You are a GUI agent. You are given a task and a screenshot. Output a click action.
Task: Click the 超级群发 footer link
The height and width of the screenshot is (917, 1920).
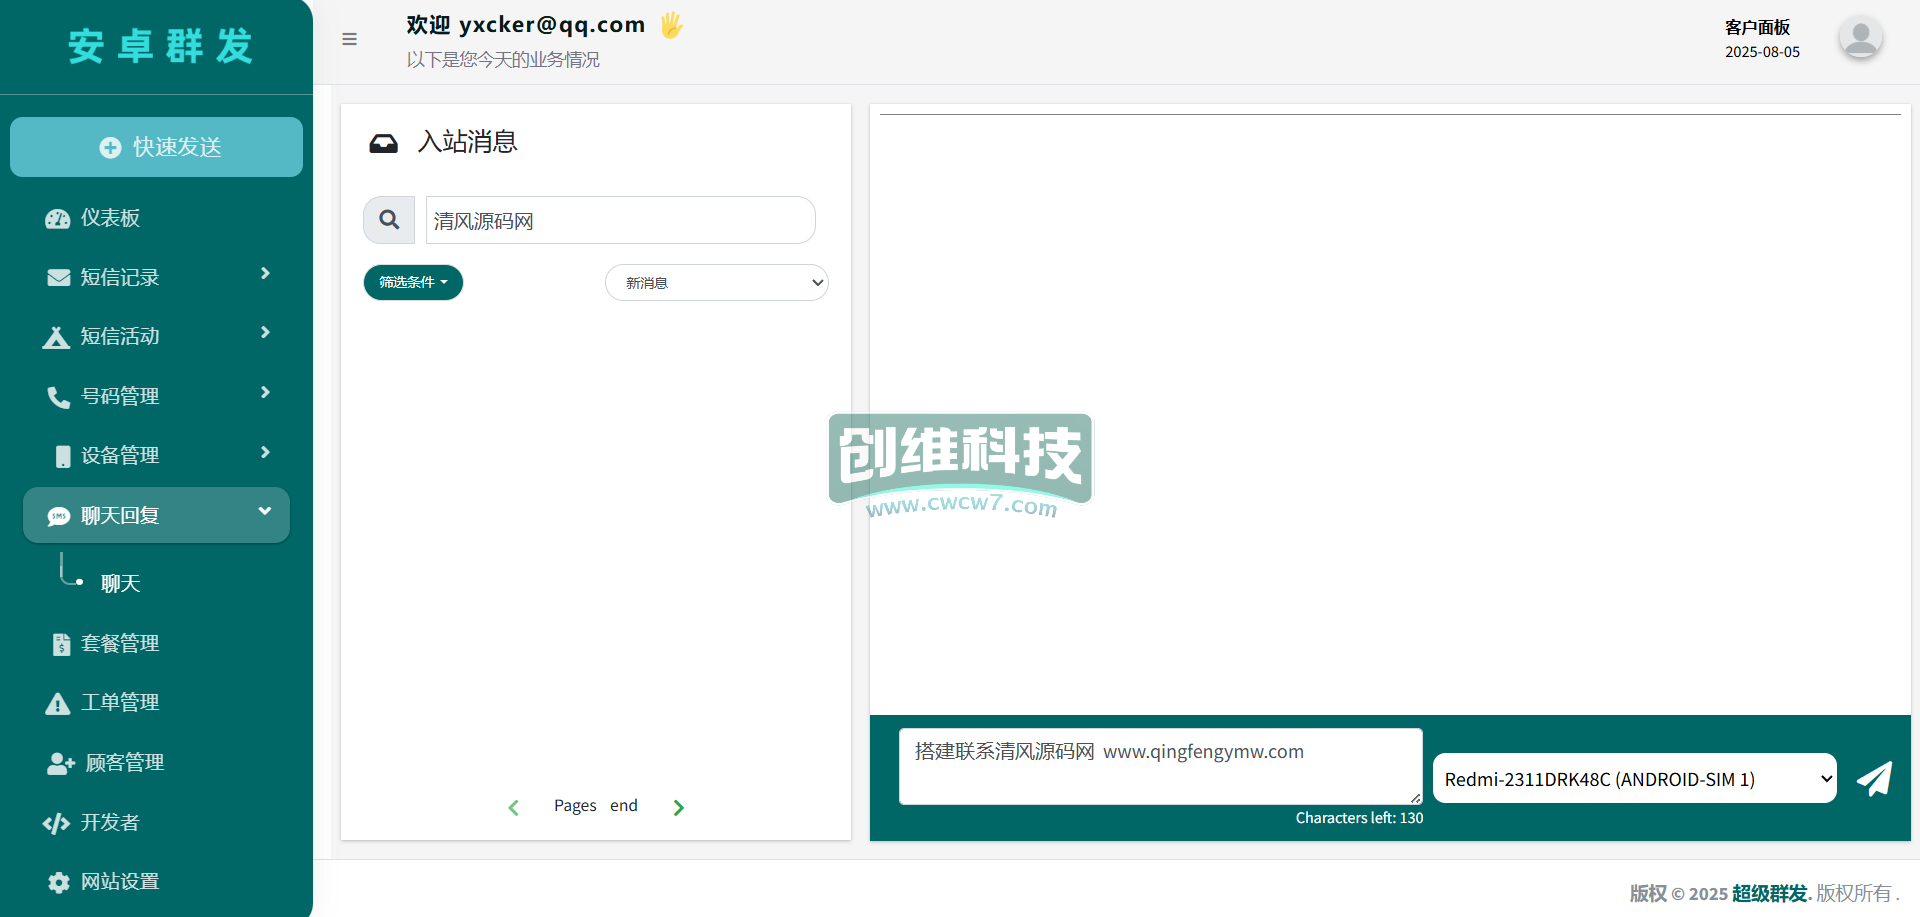[1769, 893]
